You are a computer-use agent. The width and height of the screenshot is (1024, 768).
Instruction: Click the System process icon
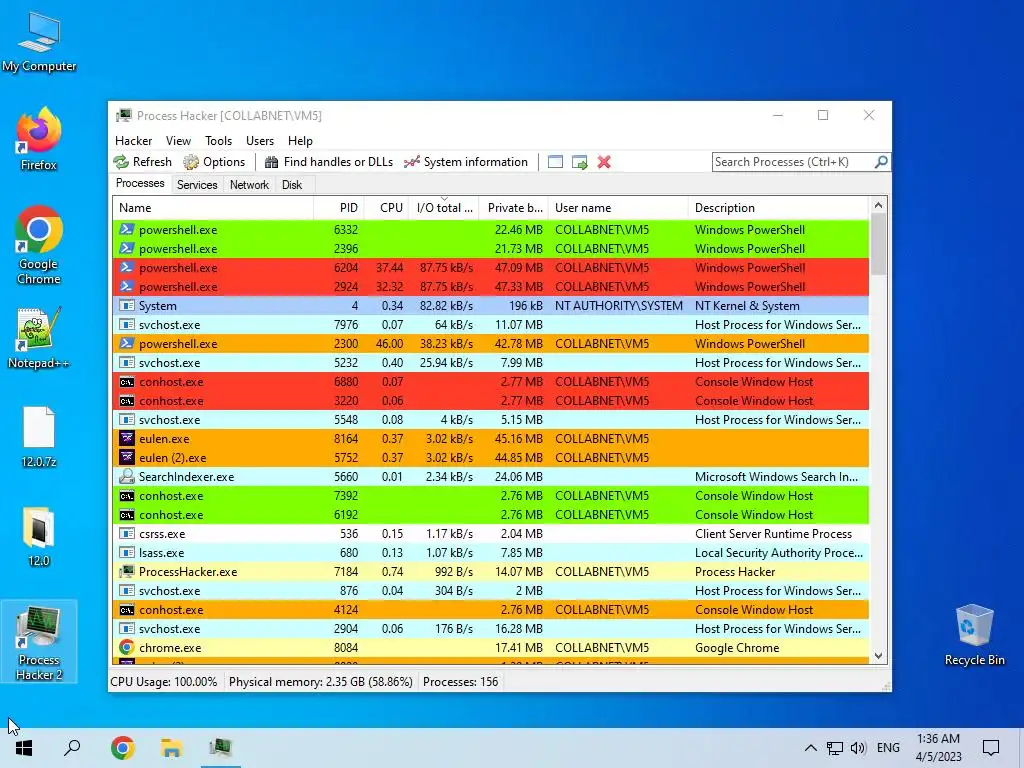127,306
